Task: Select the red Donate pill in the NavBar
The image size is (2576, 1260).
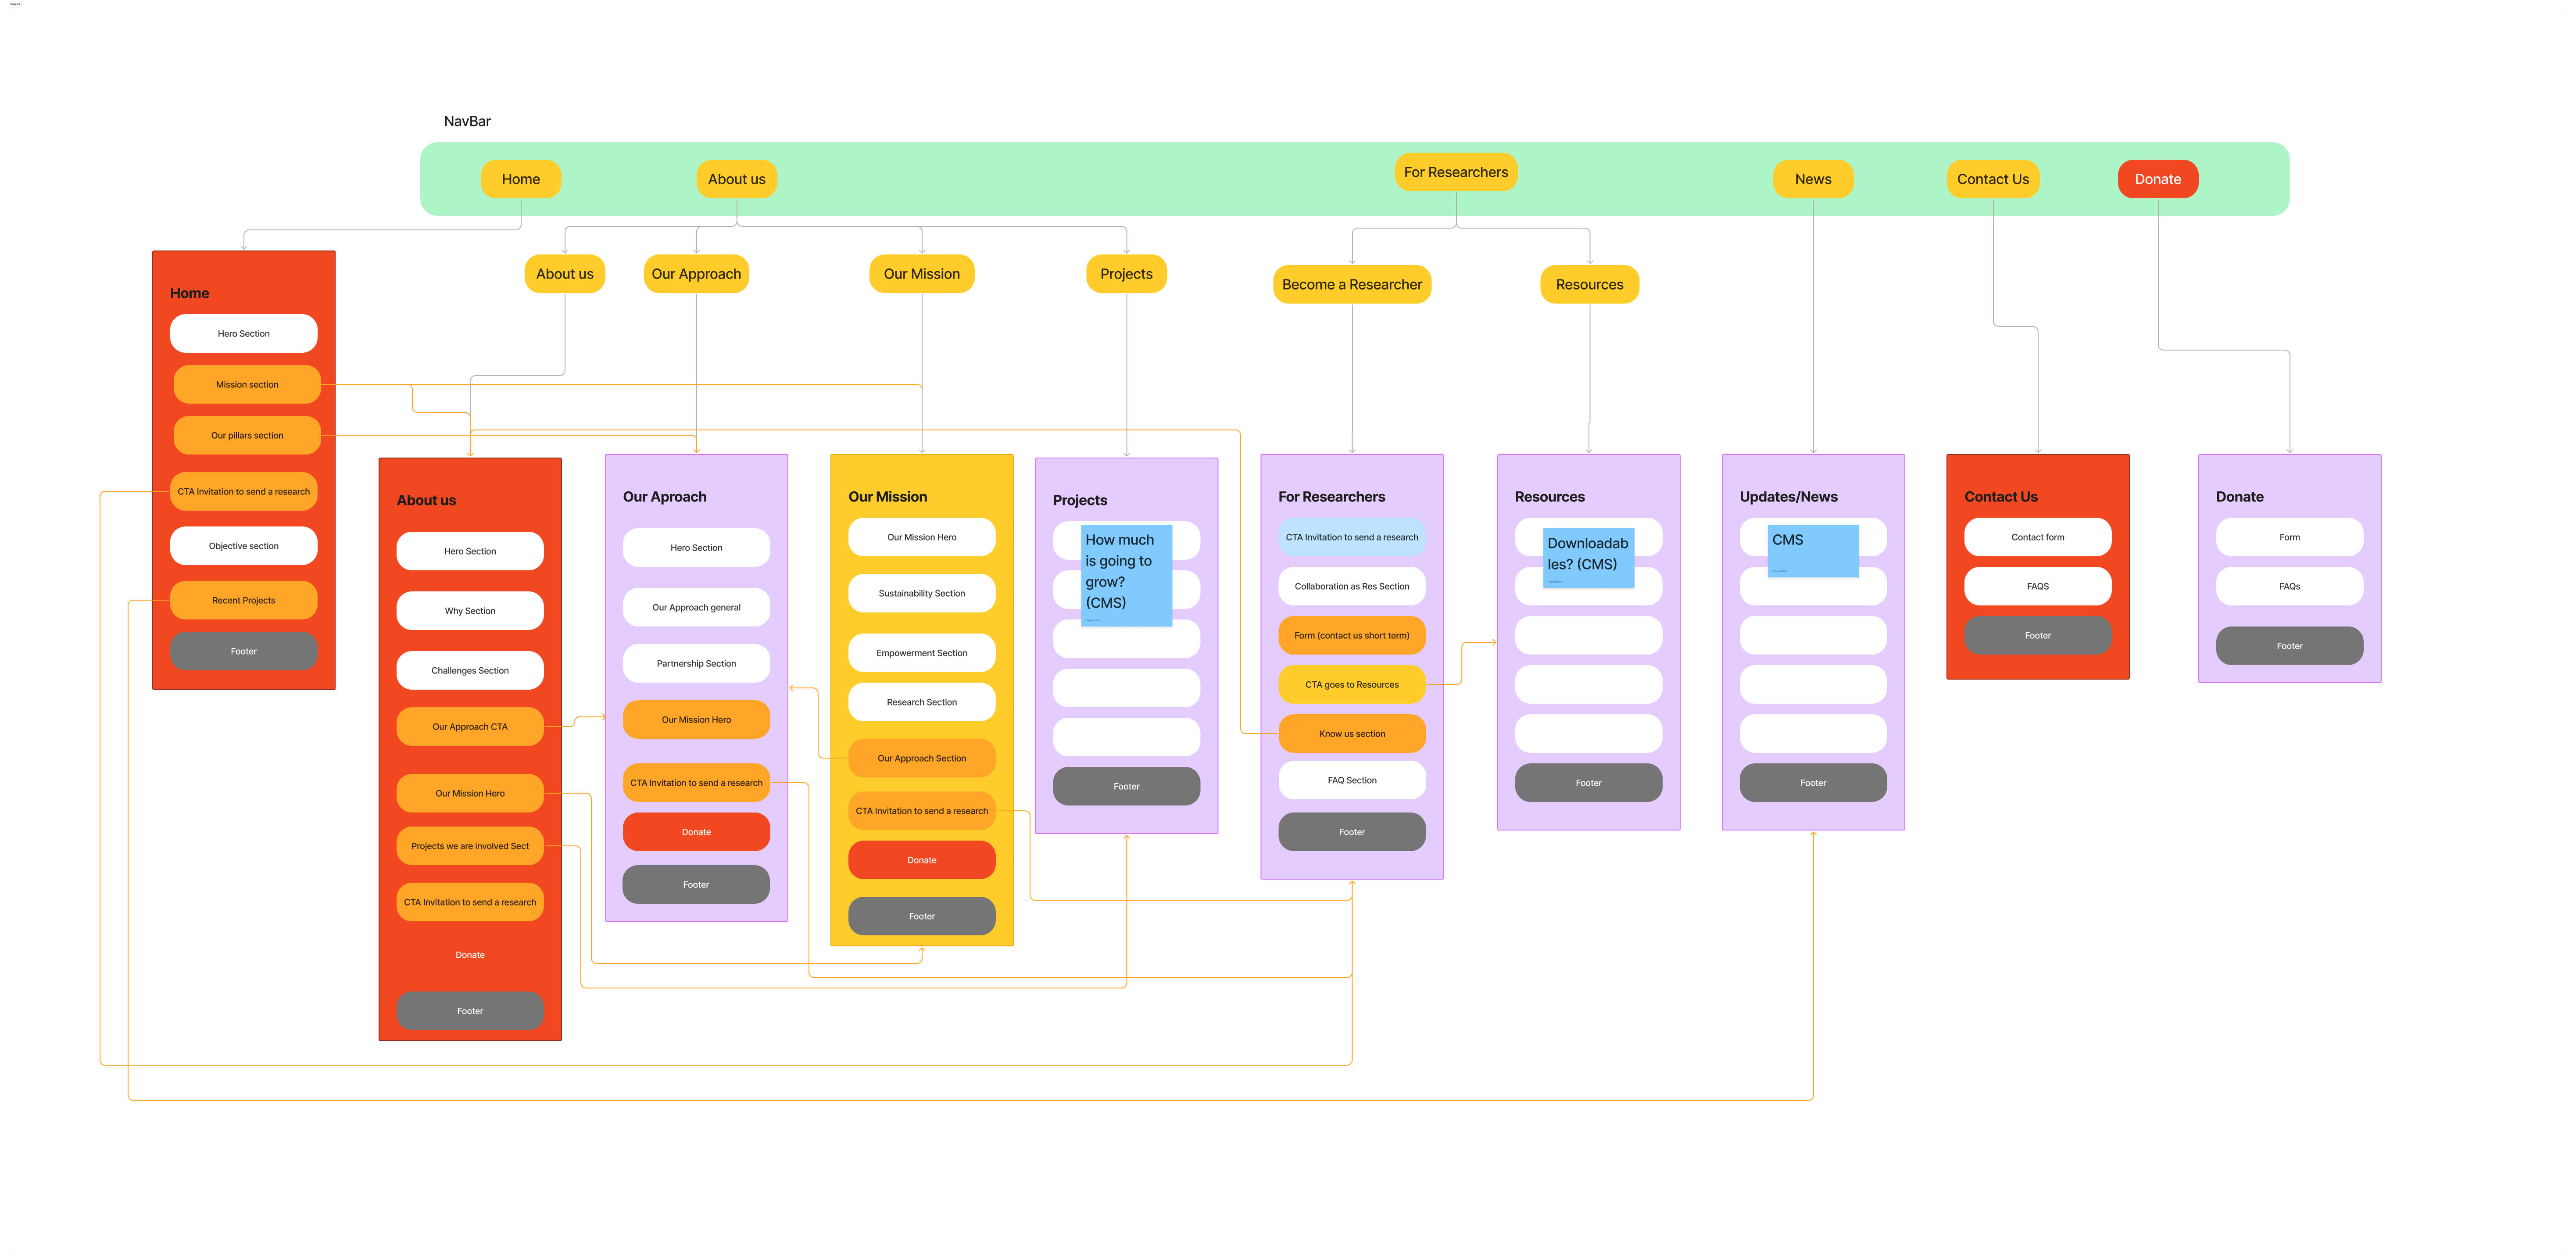Action: click(2157, 179)
